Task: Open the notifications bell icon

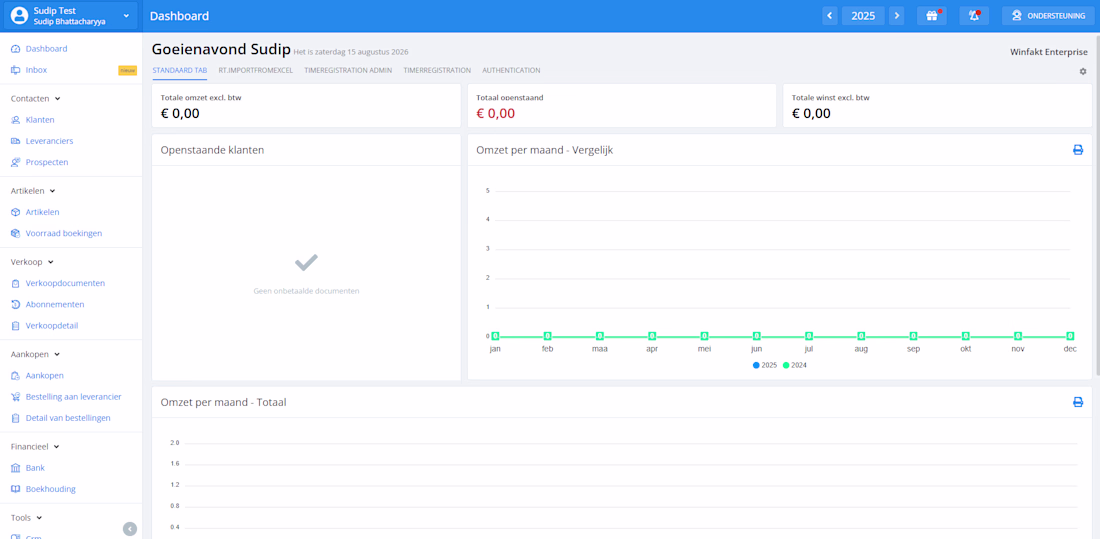Action: pos(974,15)
